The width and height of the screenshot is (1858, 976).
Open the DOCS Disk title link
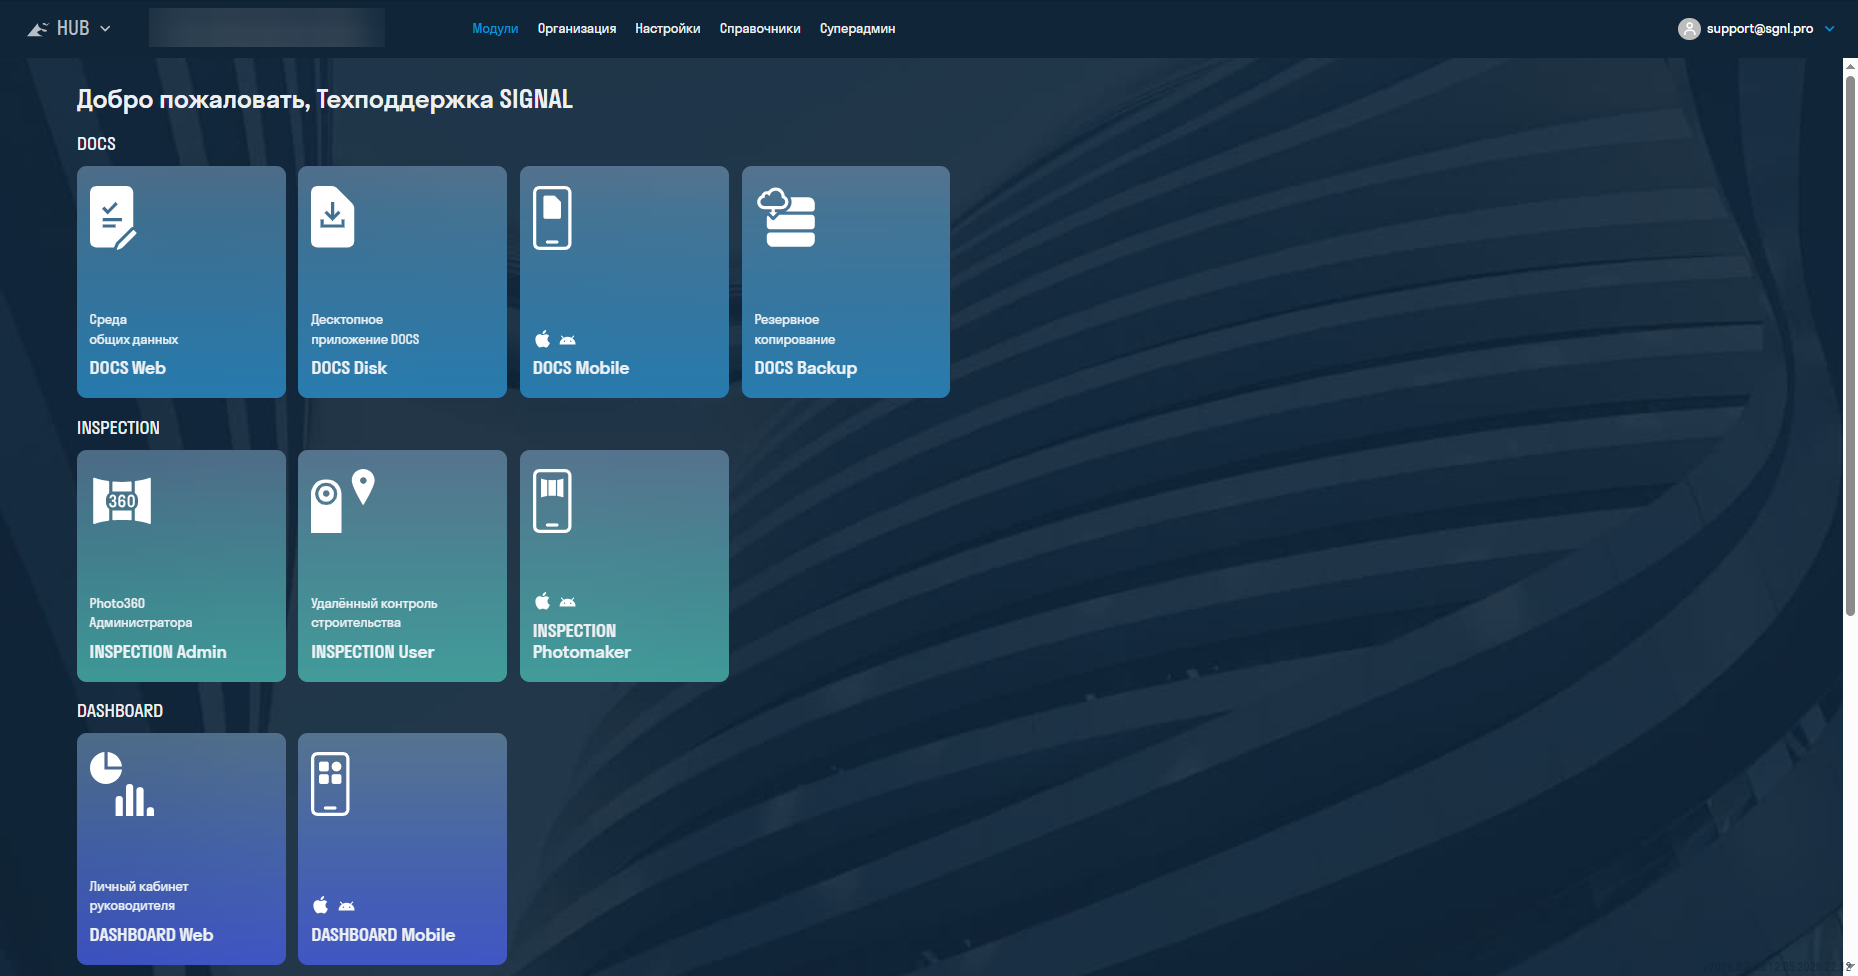[x=349, y=368]
